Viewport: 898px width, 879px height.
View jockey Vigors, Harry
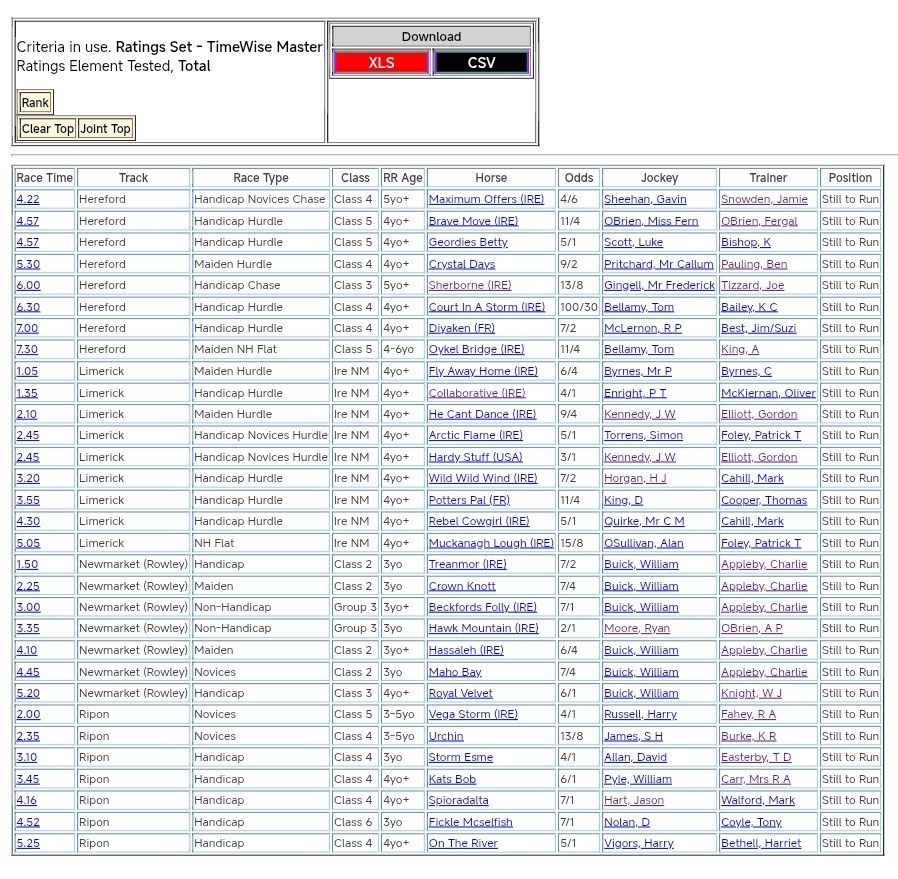click(x=639, y=843)
